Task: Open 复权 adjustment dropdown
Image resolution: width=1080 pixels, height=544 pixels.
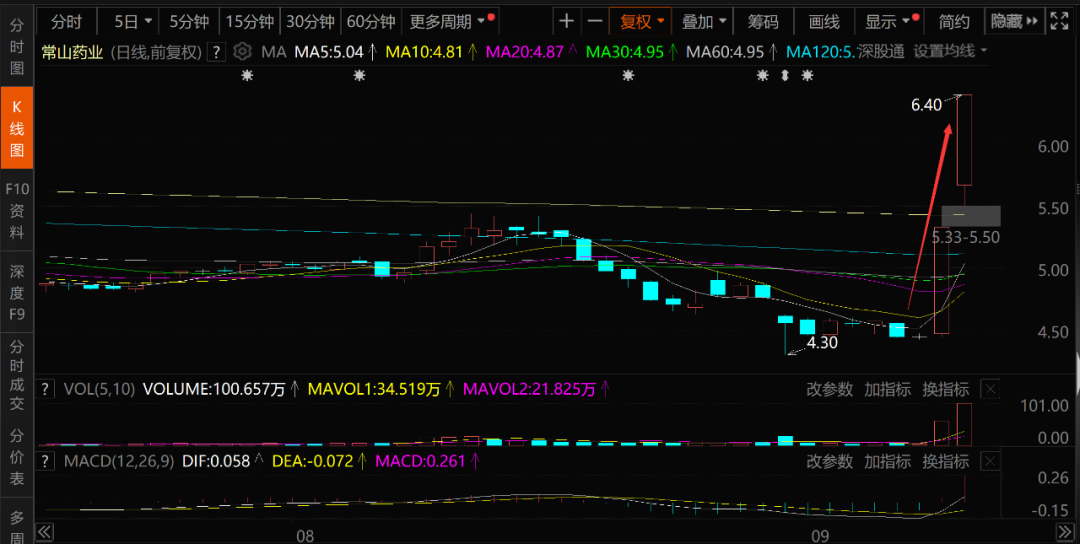Action: point(641,22)
